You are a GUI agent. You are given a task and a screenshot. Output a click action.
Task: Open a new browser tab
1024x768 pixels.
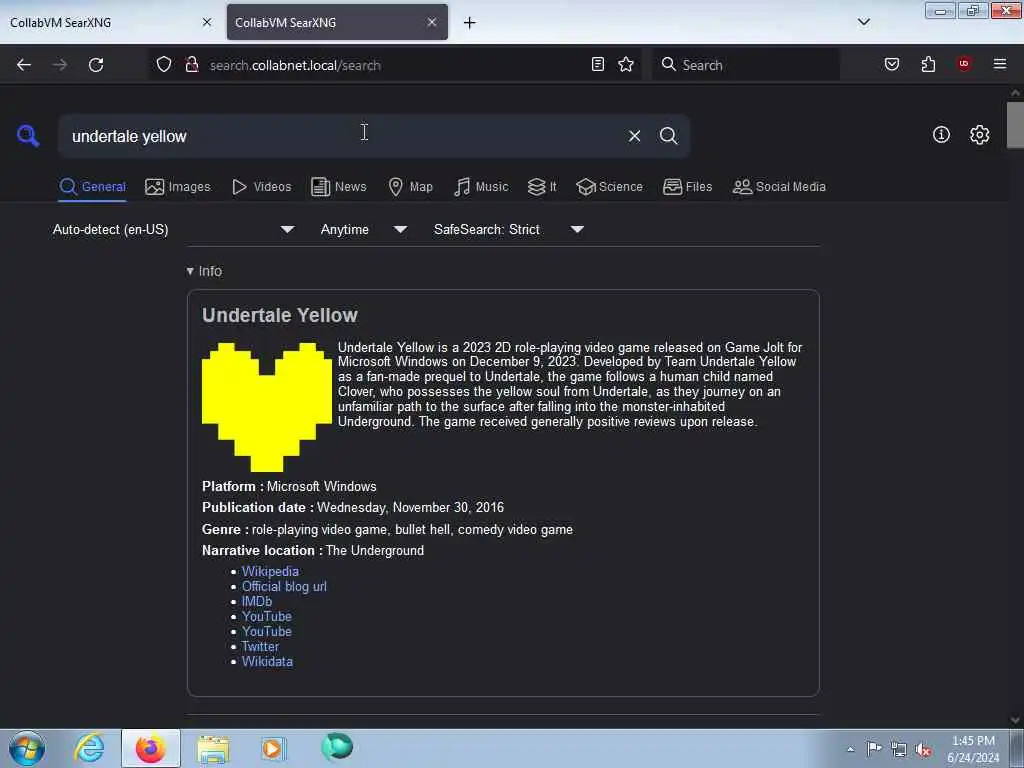coord(470,23)
